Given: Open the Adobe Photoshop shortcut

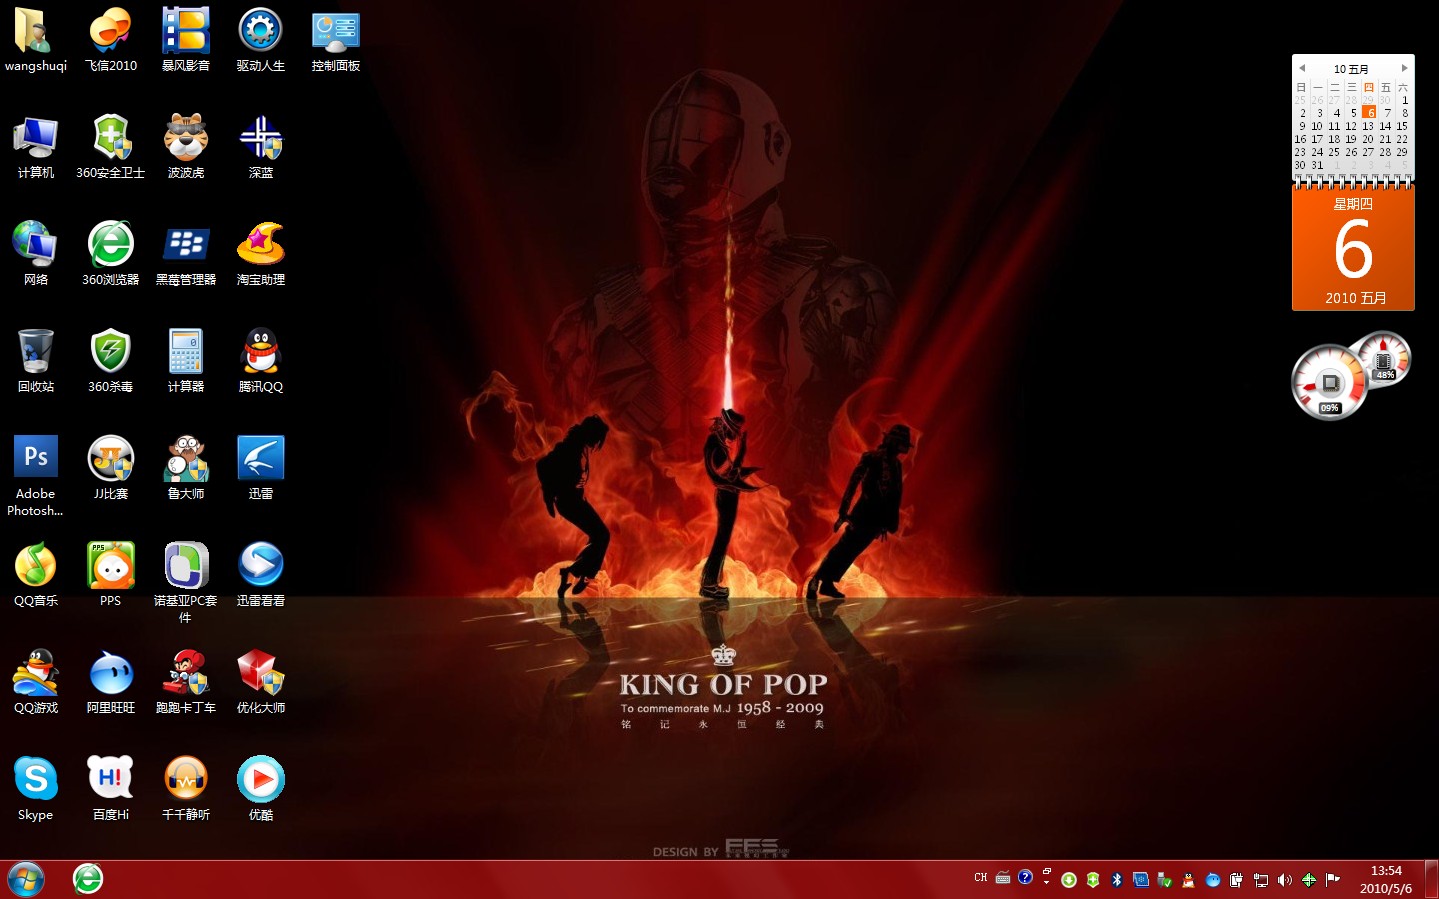Looking at the screenshot, I should pyautogui.click(x=36, y=476).
